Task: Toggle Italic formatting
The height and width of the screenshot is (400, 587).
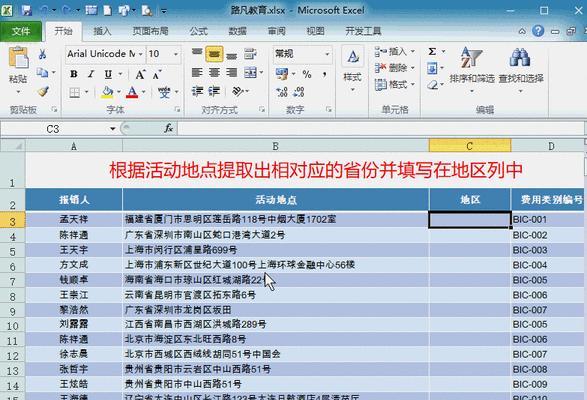Action: (x=91, y=74)
